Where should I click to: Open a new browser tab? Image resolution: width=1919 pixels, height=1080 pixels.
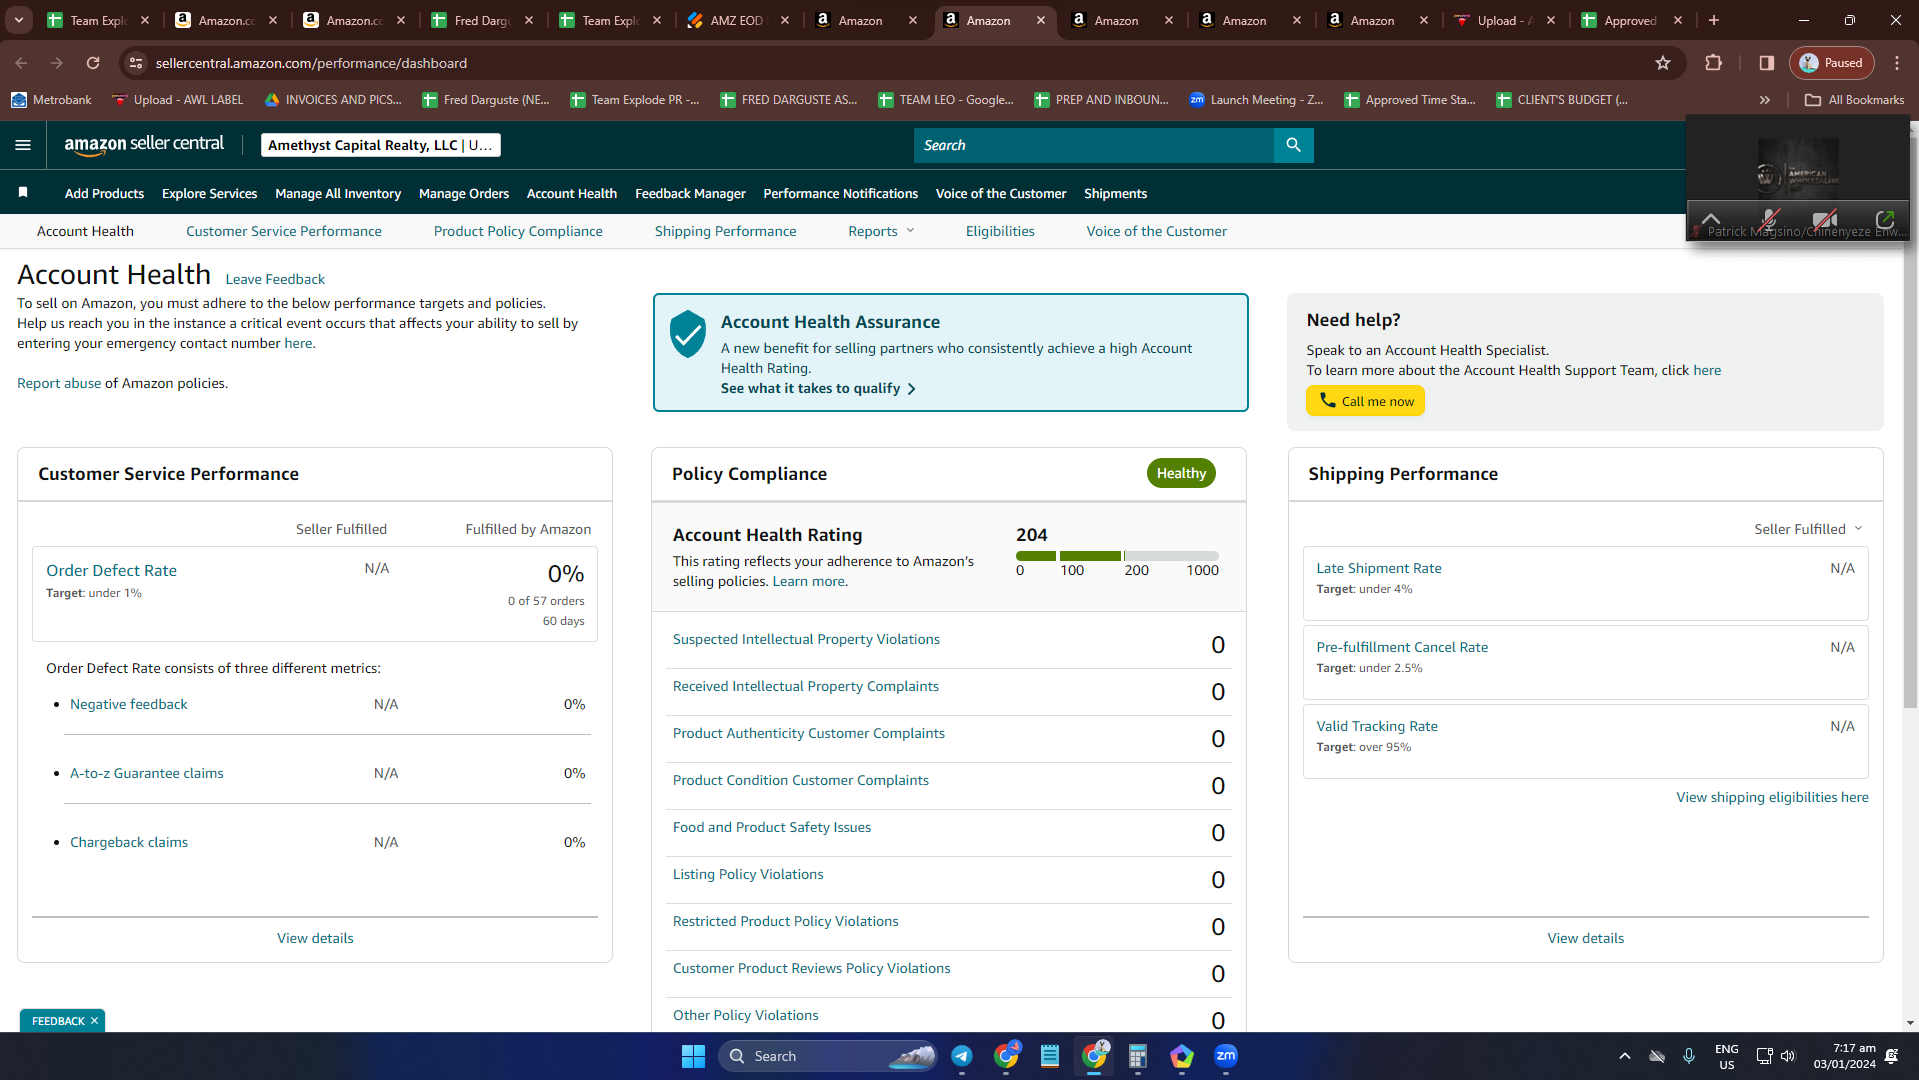[x=1714, y=20]
